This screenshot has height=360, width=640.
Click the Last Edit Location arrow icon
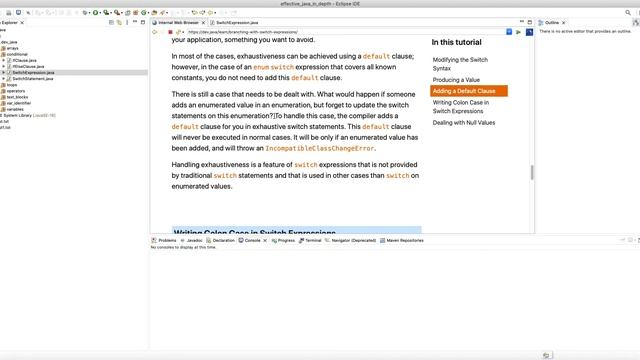[194, 13]
